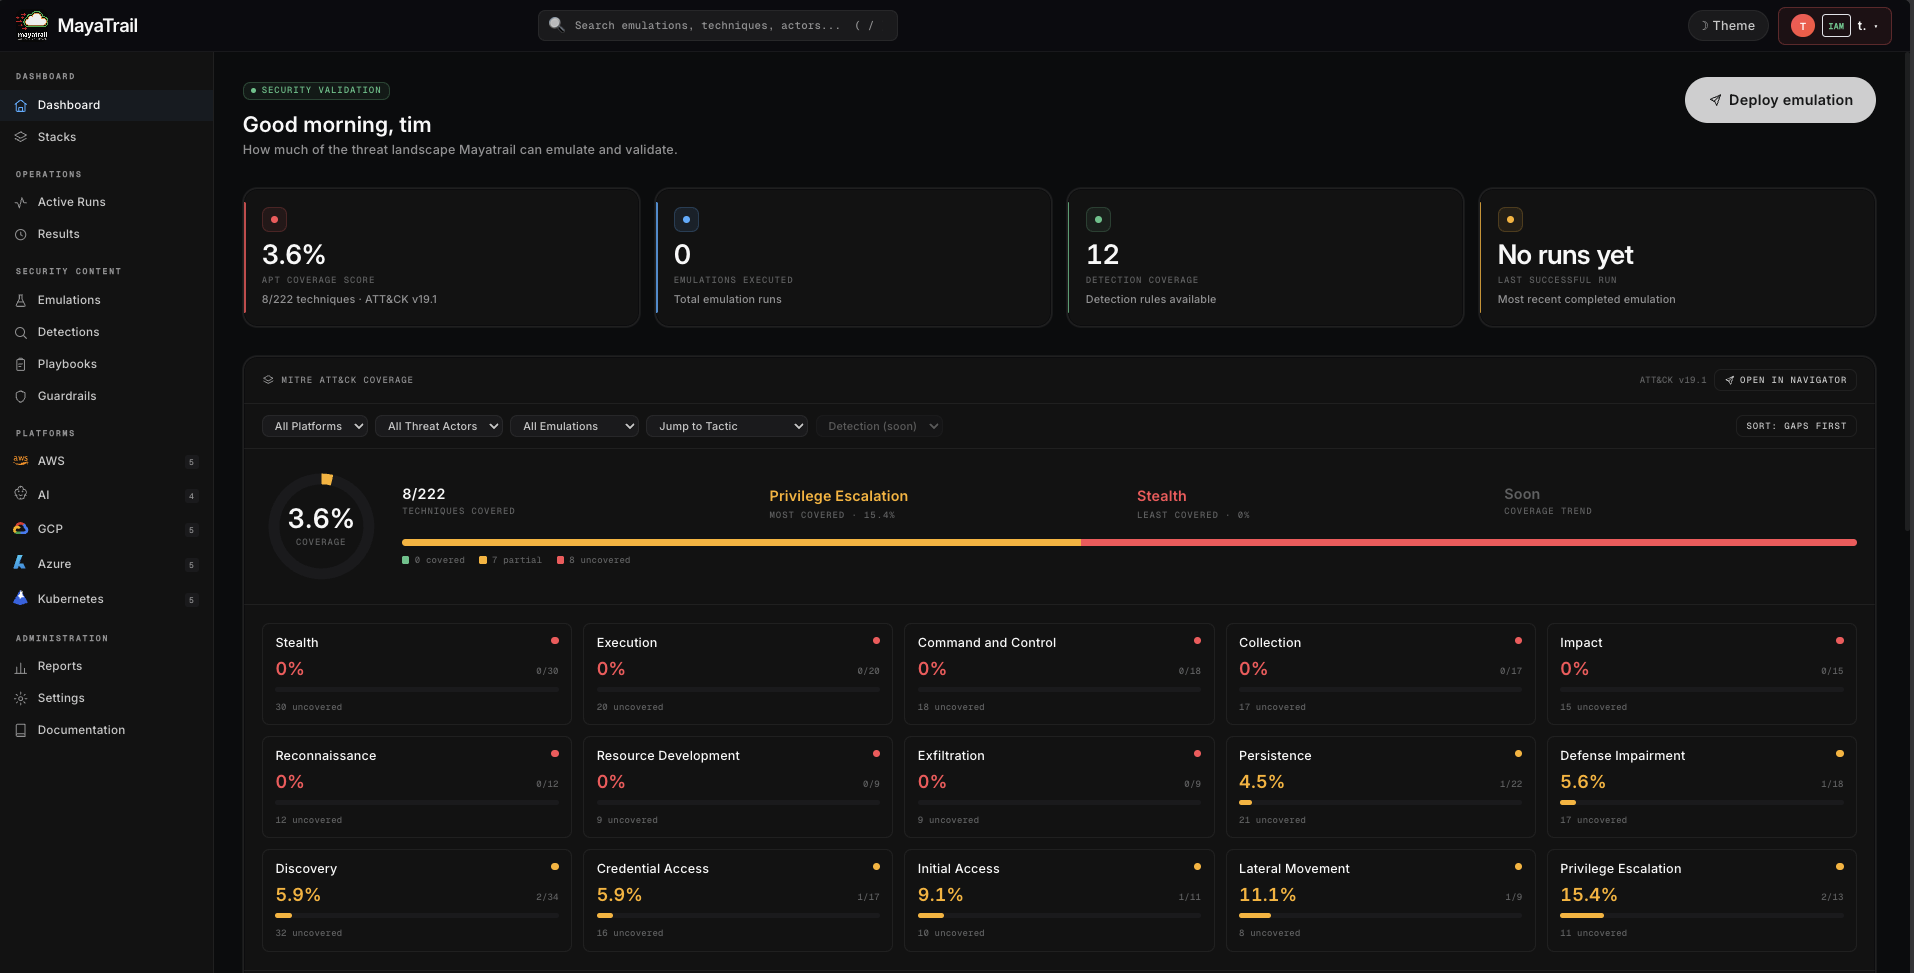Viewport: 1914px width, 973px height.
Task: Click the Results clock icon
Action: [x=20, y=234]
